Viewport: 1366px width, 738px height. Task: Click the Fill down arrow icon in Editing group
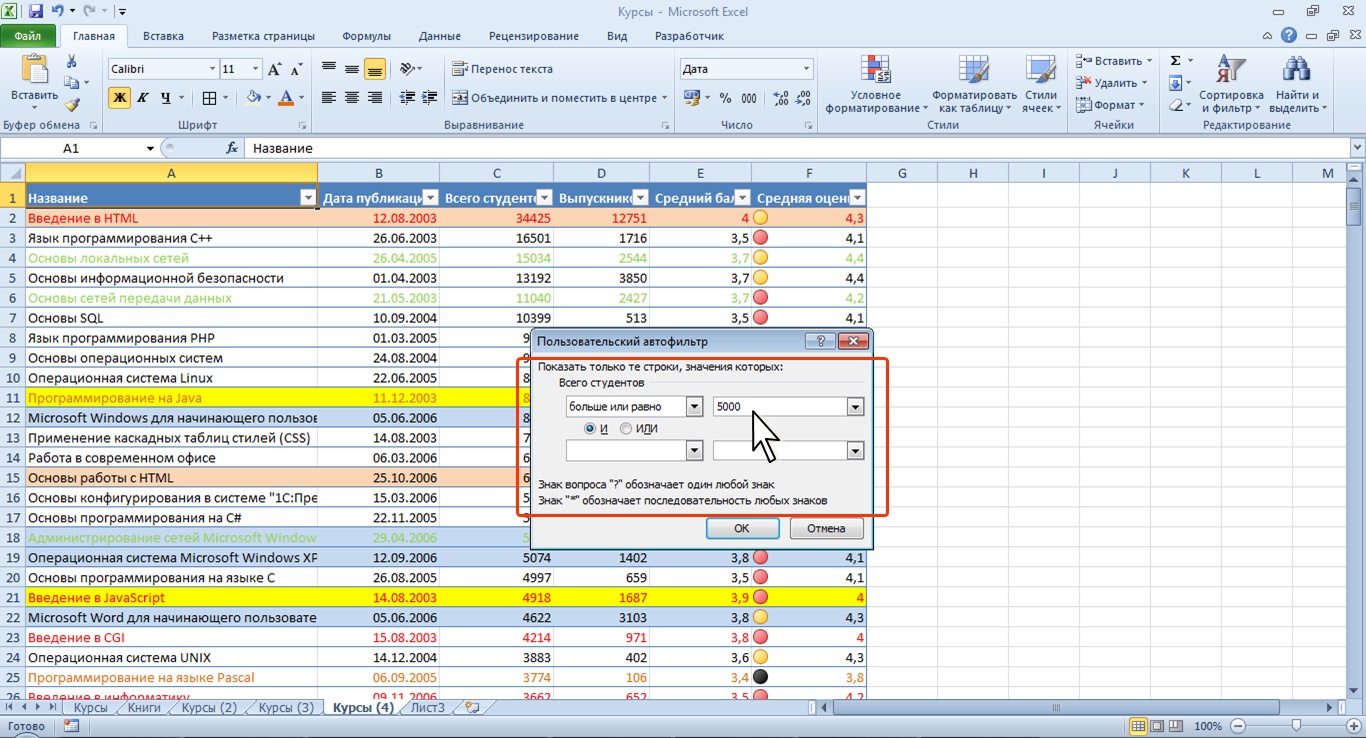tap(1176, 83)
